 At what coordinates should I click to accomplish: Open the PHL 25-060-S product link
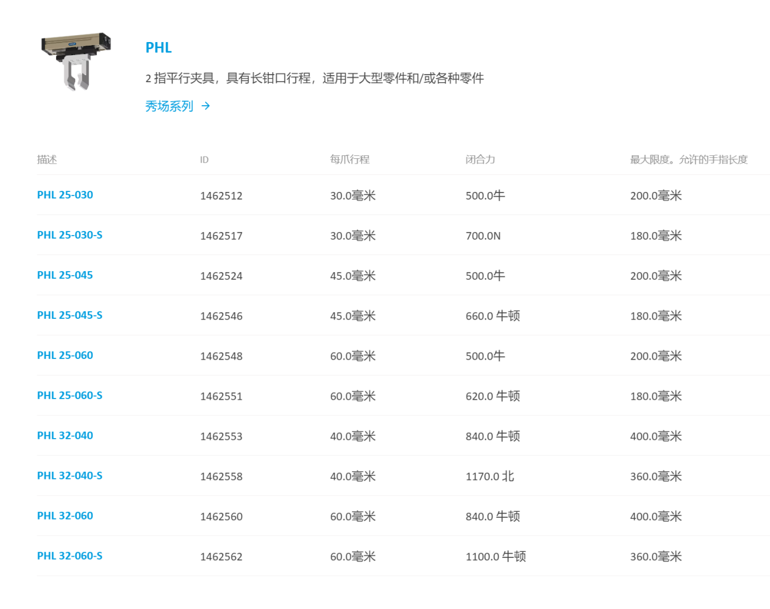tap(69, 395)
